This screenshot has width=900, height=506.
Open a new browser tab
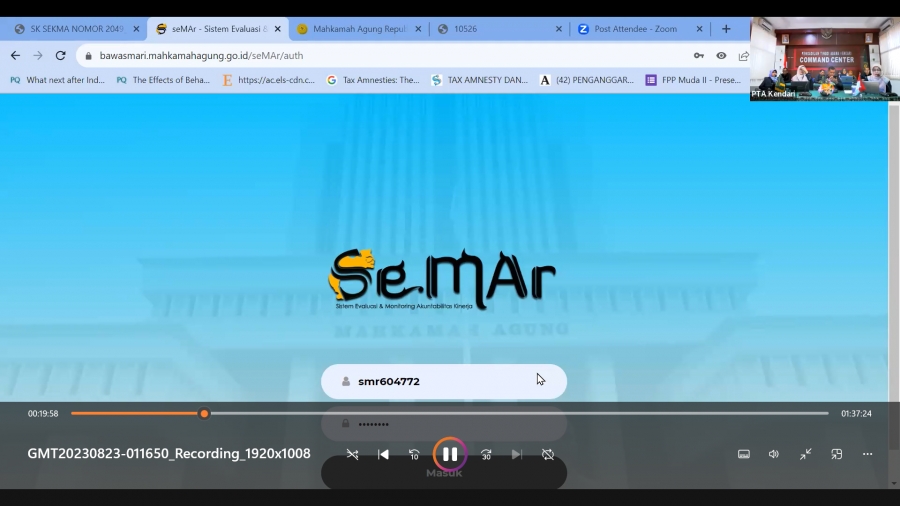coord(726,29)
